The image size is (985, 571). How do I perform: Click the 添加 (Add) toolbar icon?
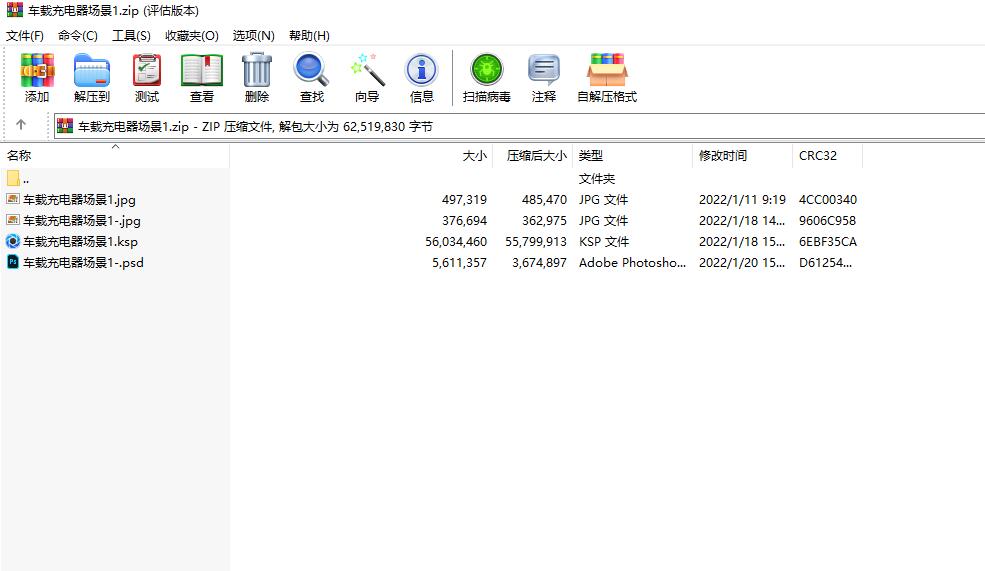37,78
